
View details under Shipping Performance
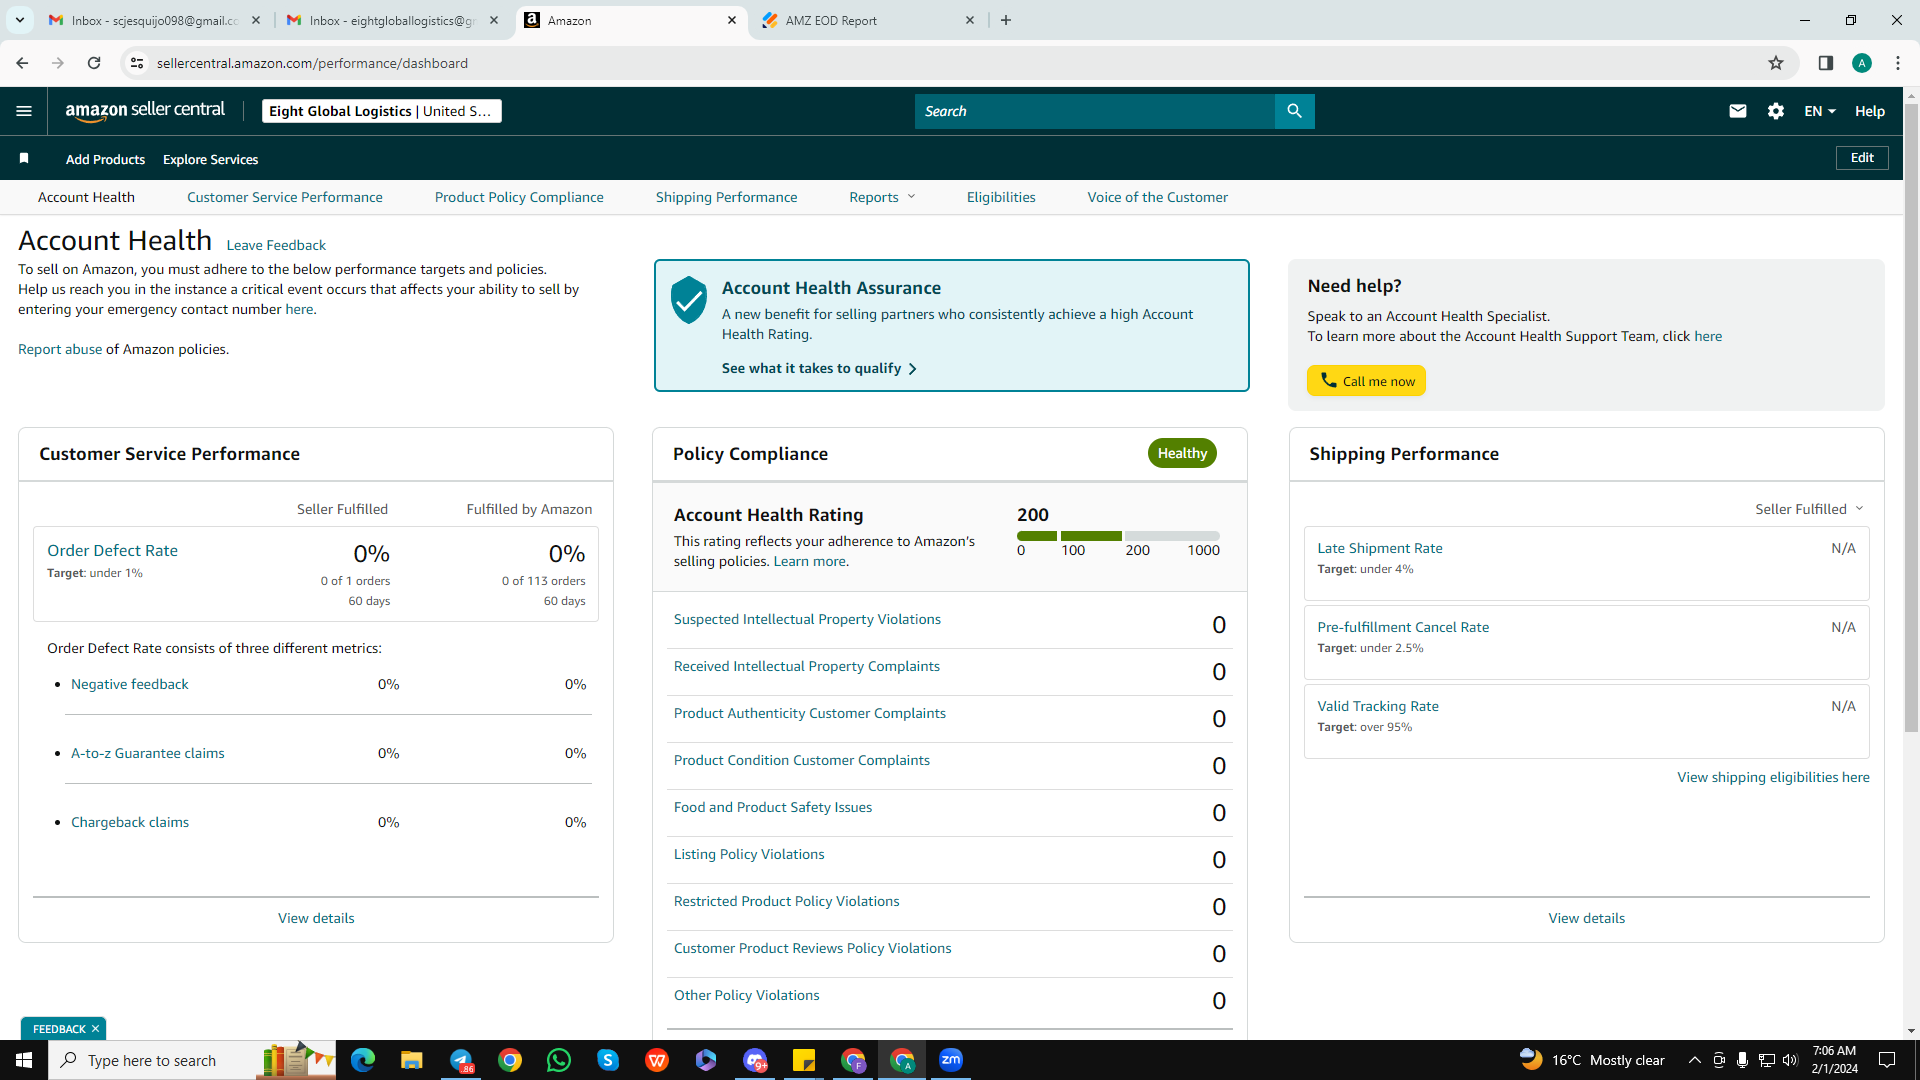(1587, 918)
